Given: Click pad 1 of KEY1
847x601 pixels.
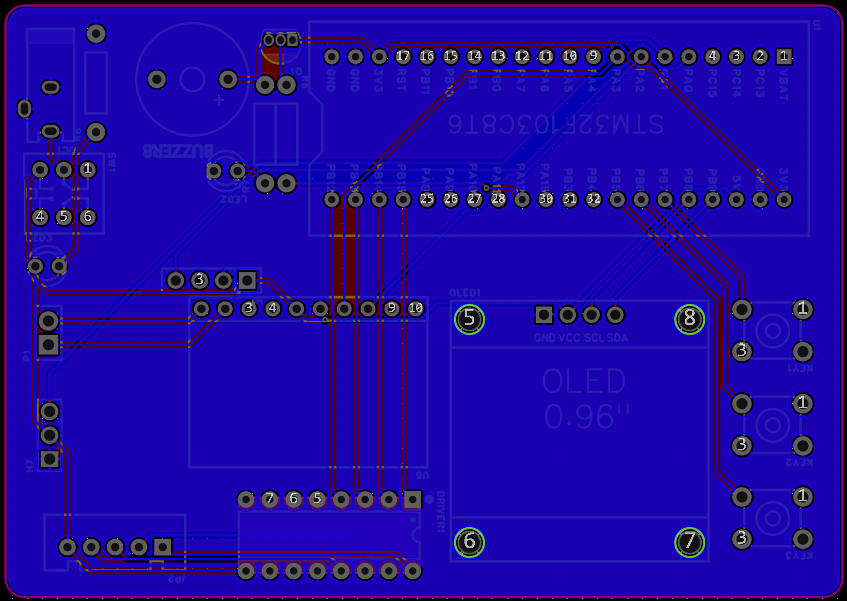Looking at the screenshot, I should click(x=803, y=309).
